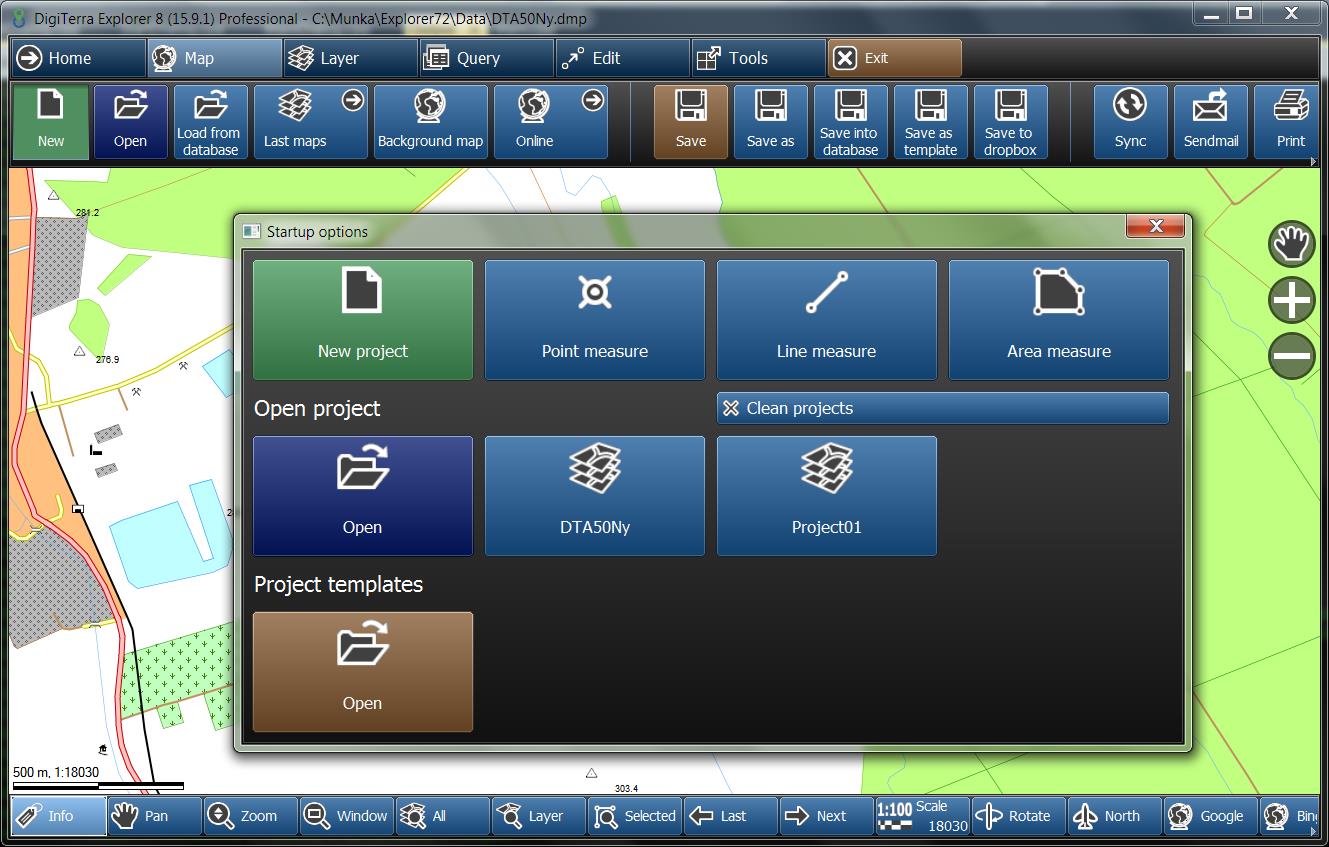The height and width of the screenshot is (847, 1329).
Task: Switch to the Home tab
Action: 79,58
